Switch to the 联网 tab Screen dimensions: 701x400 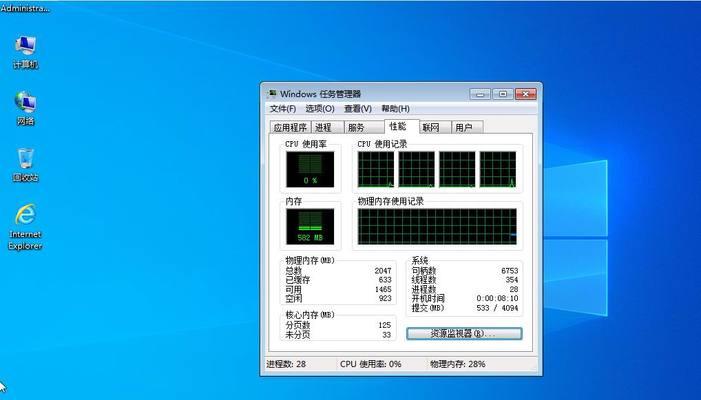435,127
